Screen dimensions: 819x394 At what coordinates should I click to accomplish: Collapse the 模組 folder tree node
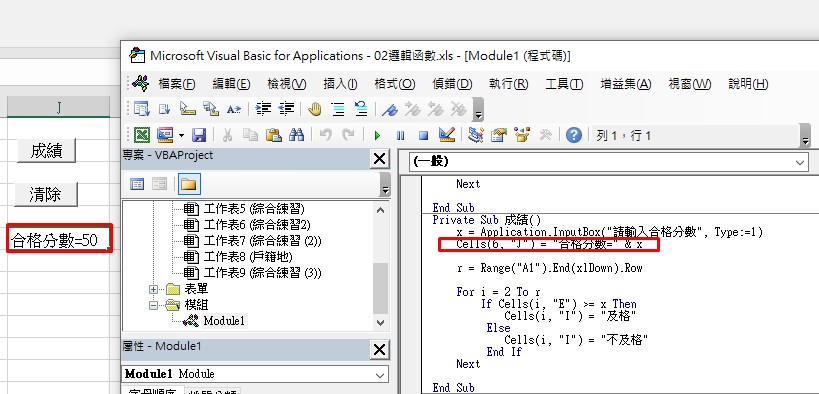point(153,305)
